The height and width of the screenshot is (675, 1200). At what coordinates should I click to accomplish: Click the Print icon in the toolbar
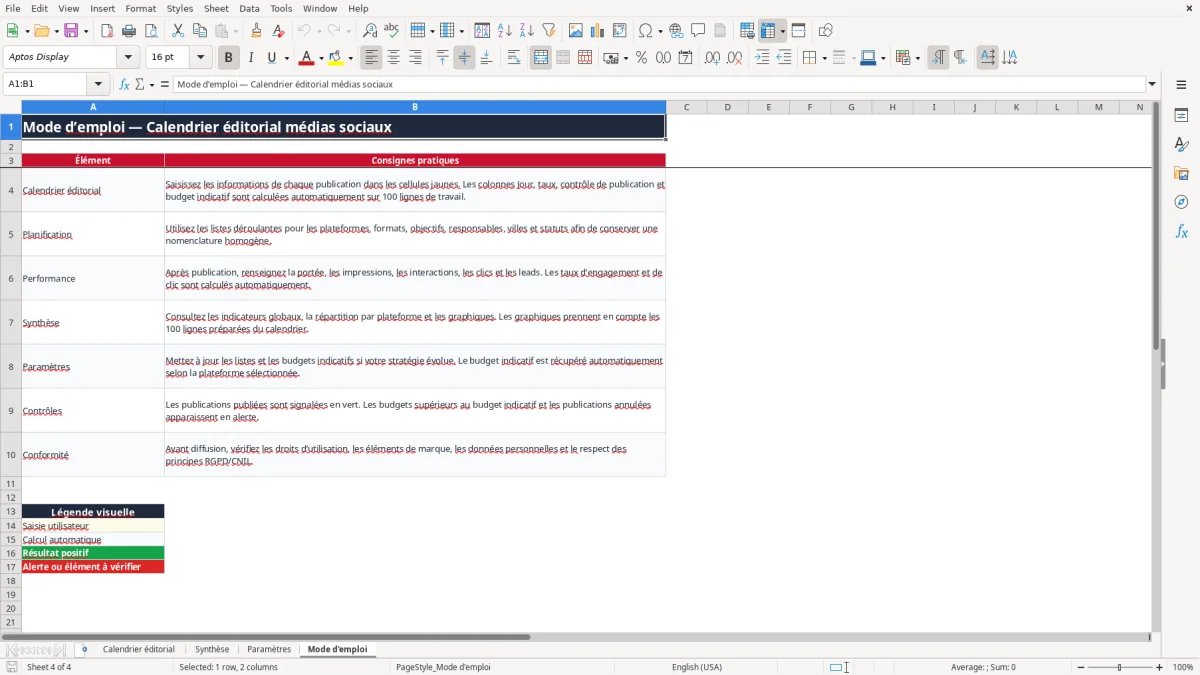point(129,31)
